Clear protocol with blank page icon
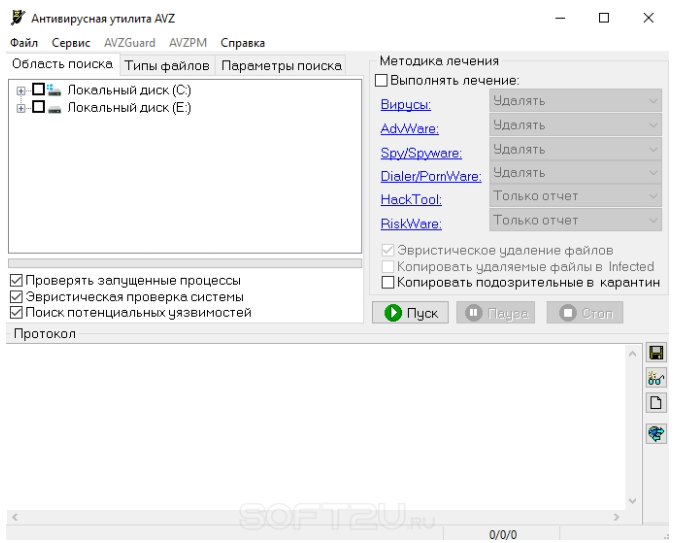674x543 pixels. pyautogui.click(x=656, y=403)
